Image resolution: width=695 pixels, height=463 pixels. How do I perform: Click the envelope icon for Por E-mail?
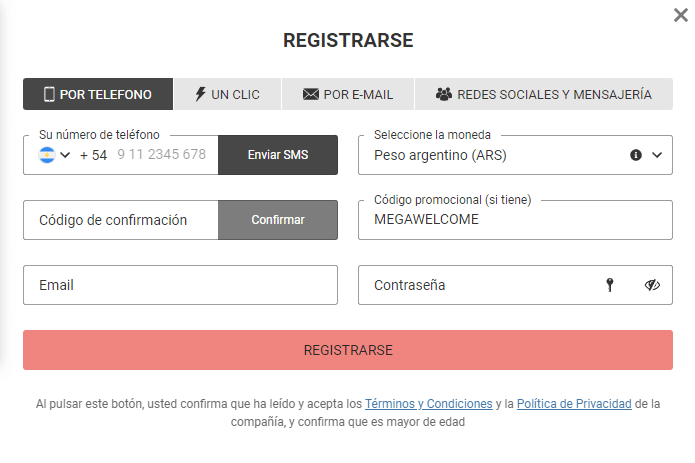pyautogui.click(x=310, y=95)
